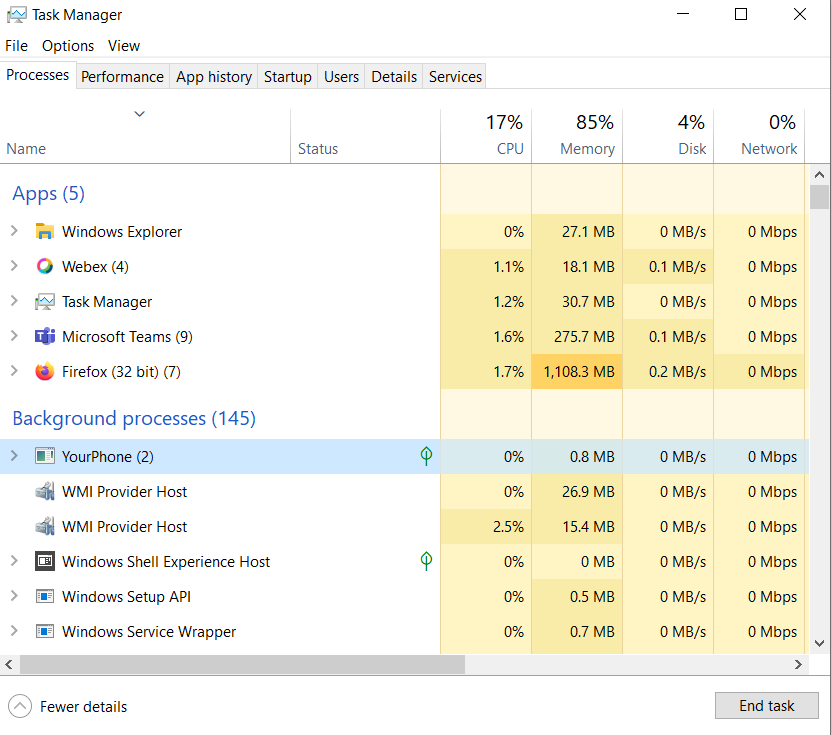Viewport: 832px width, 735px height.
Task: Click the Windows Explorer folder icon
Action: click(44, 232)
